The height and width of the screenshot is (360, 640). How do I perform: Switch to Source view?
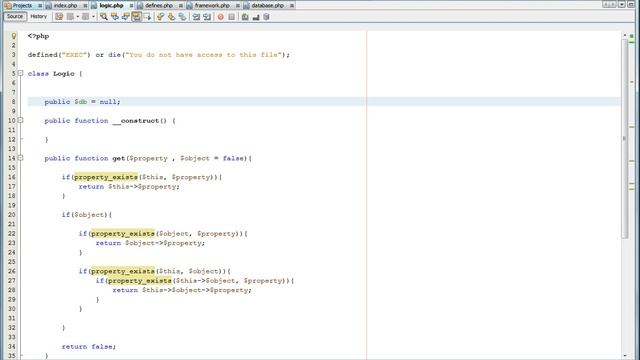click(15, 16)
